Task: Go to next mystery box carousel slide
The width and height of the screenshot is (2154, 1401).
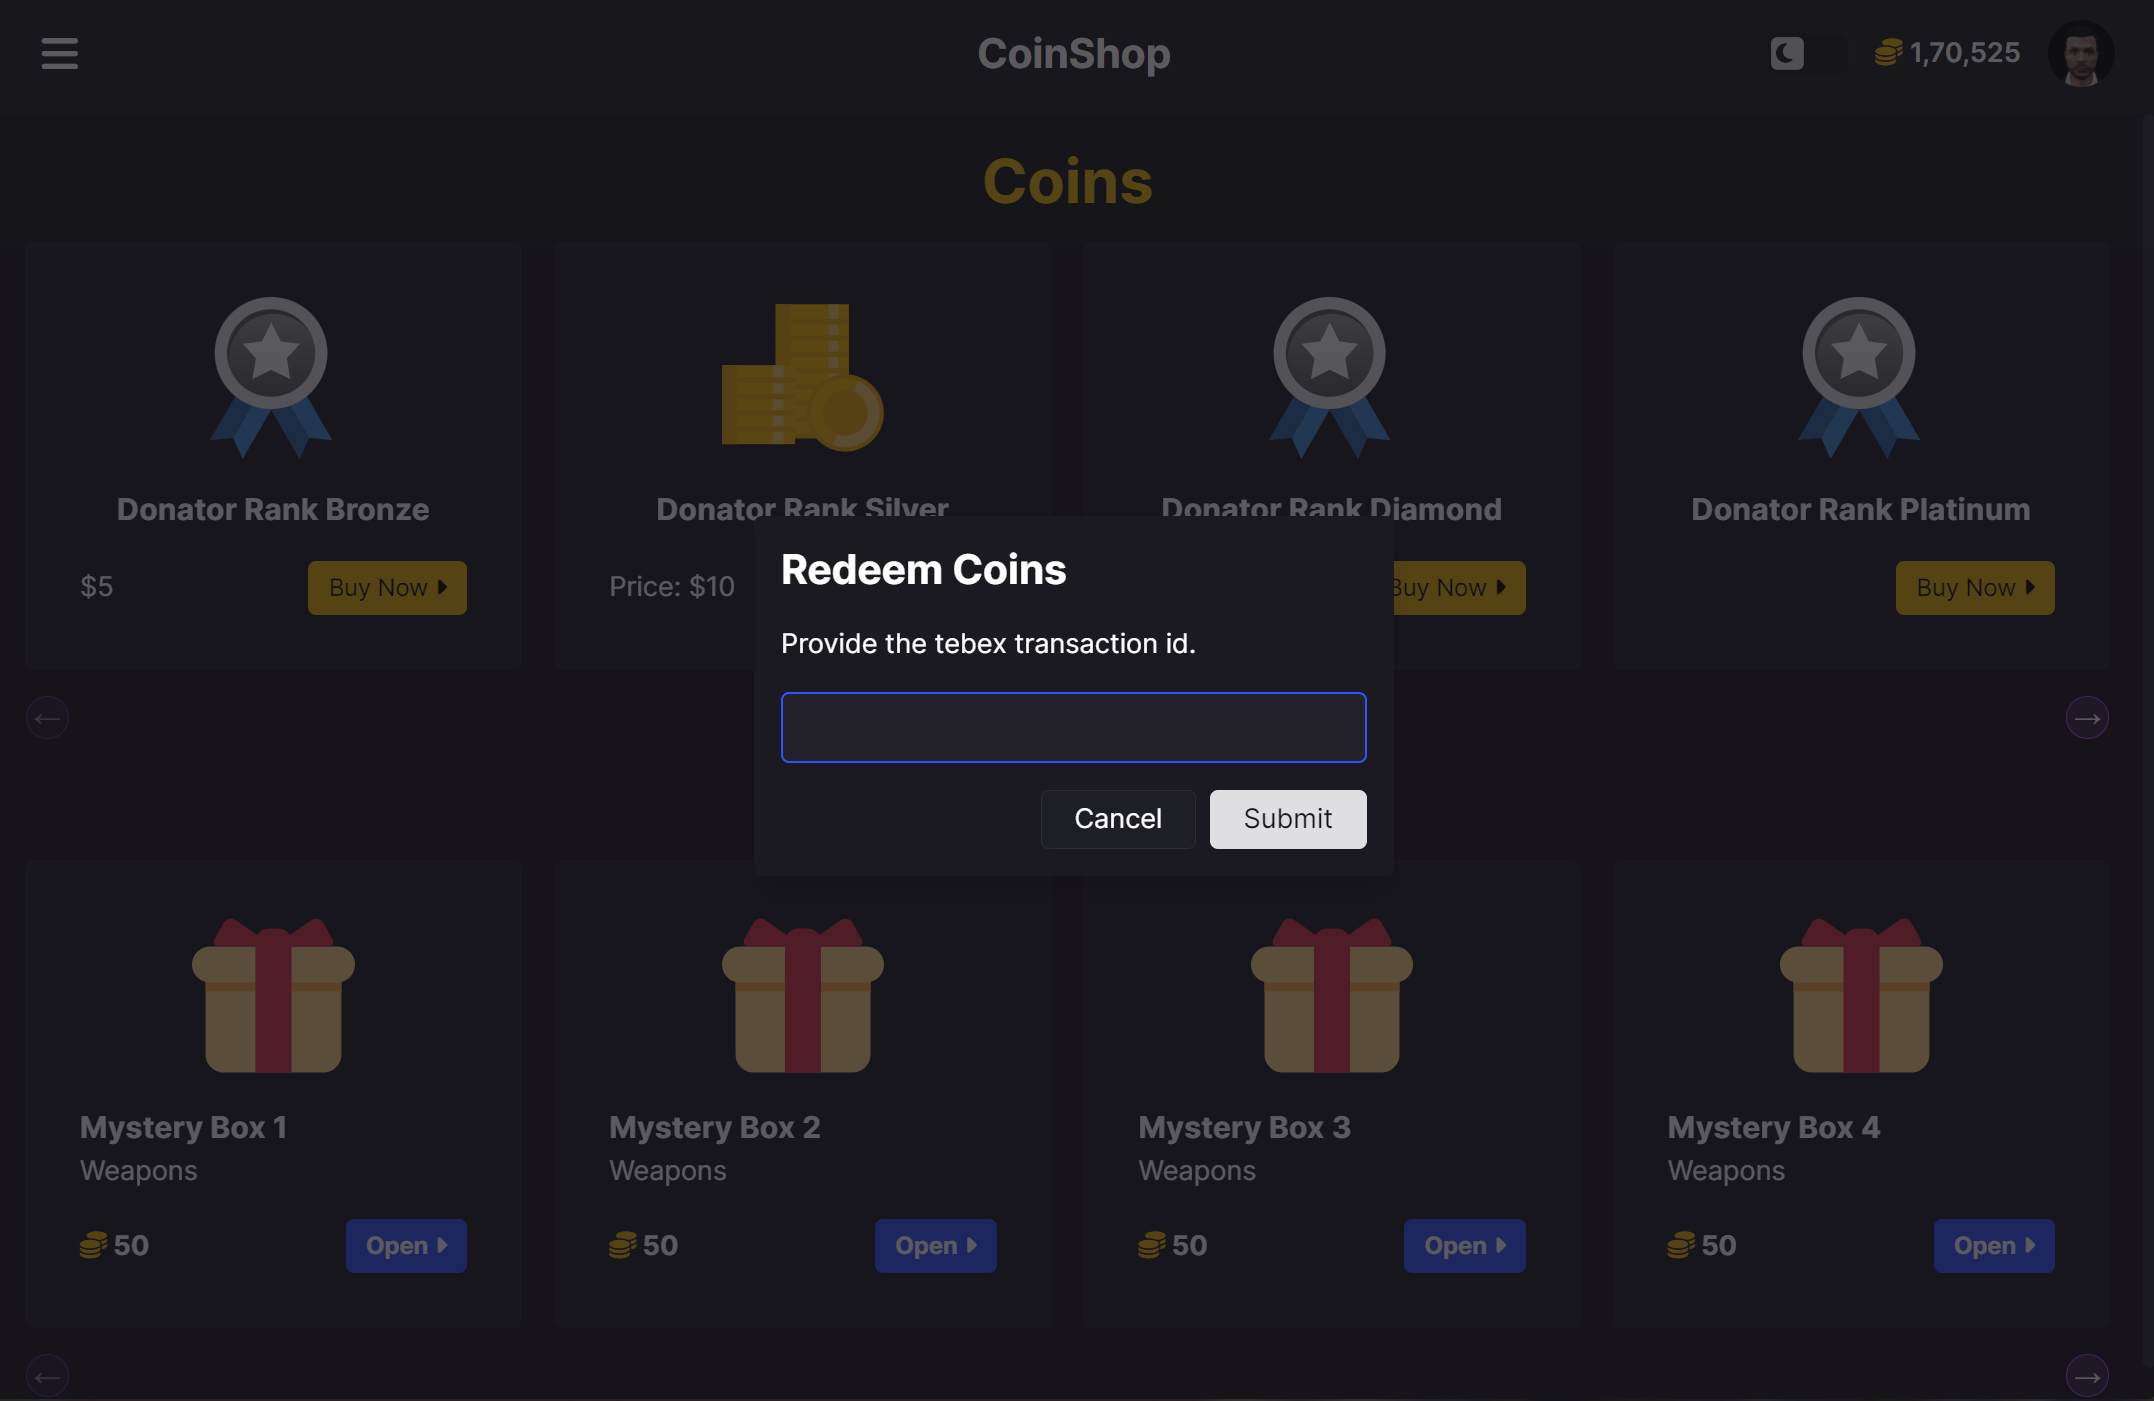Action: point(2087,1376)
